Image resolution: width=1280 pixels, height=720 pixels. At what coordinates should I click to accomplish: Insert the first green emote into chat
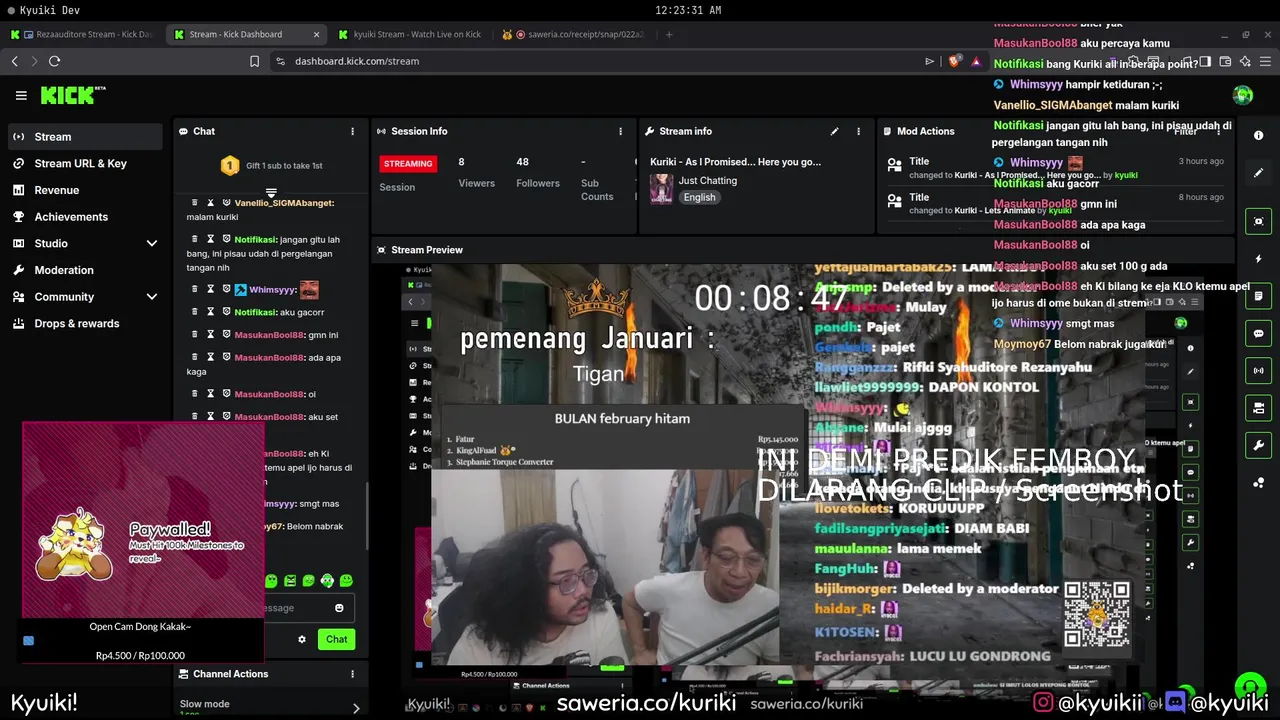pyautogui.click(x=271, y=581)
